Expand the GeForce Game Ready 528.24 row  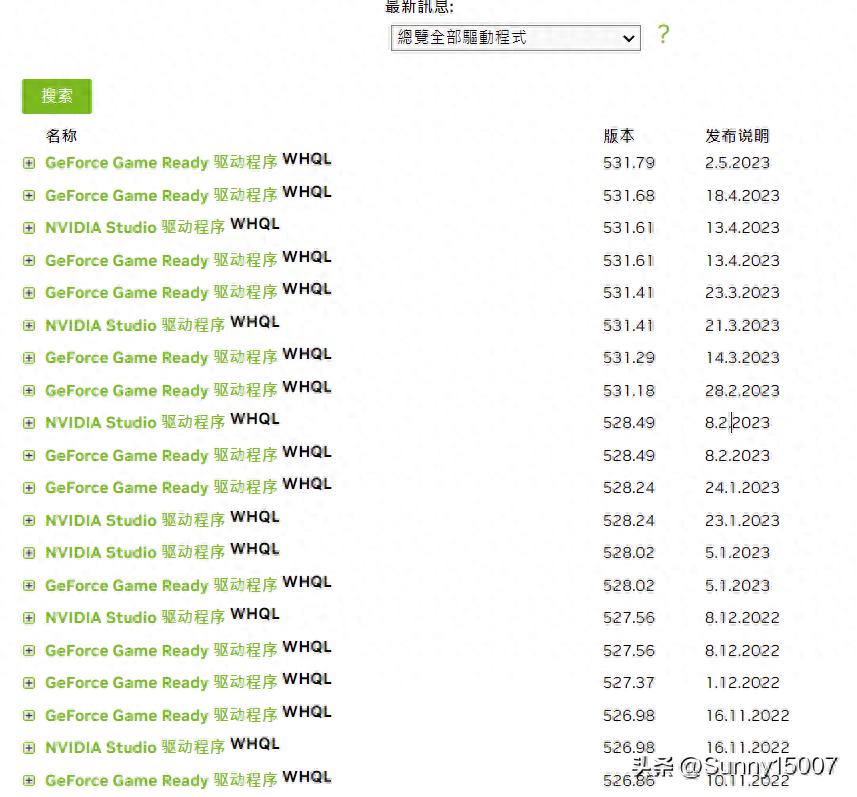tap(29, 488)
